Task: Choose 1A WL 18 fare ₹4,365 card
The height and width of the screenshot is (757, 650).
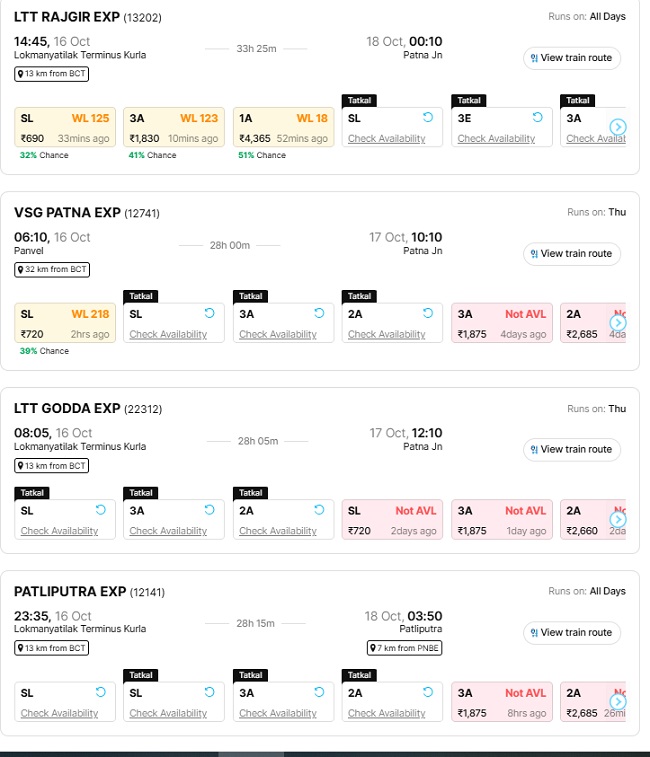Action: (x=283, y=128)
